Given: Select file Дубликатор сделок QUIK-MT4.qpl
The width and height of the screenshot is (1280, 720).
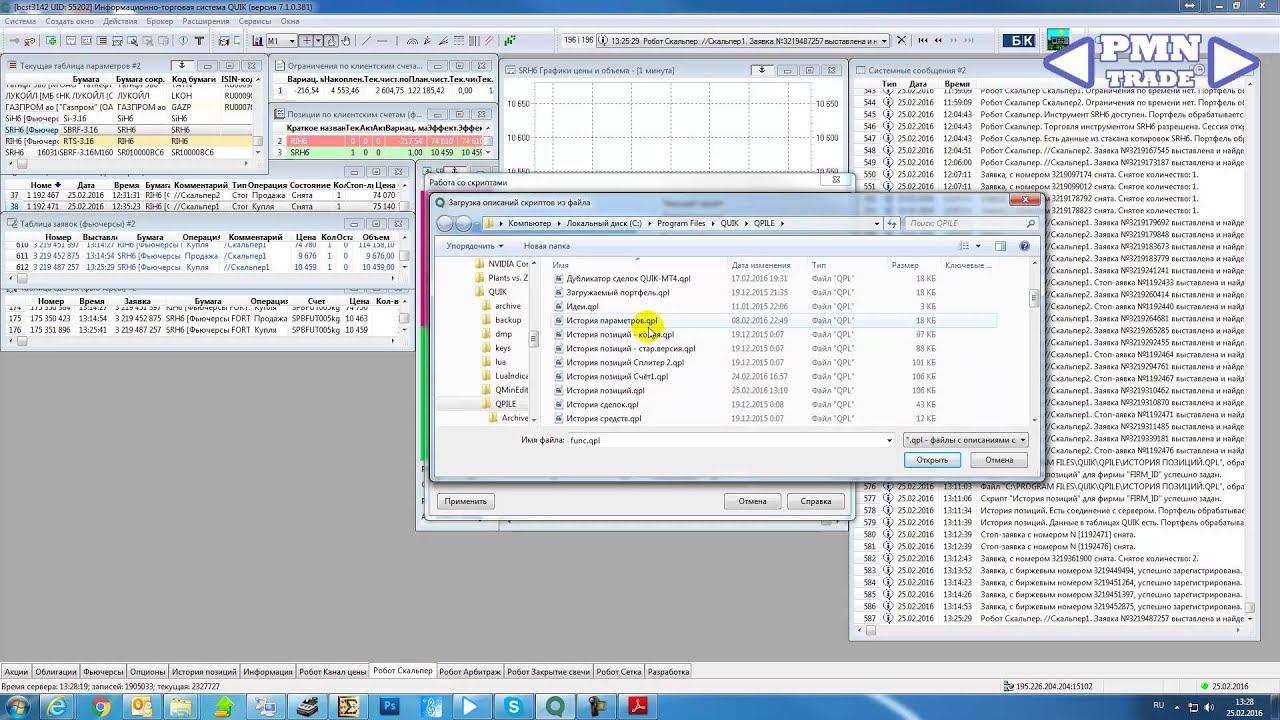Looking at the screenshot, I should point(628,278).
